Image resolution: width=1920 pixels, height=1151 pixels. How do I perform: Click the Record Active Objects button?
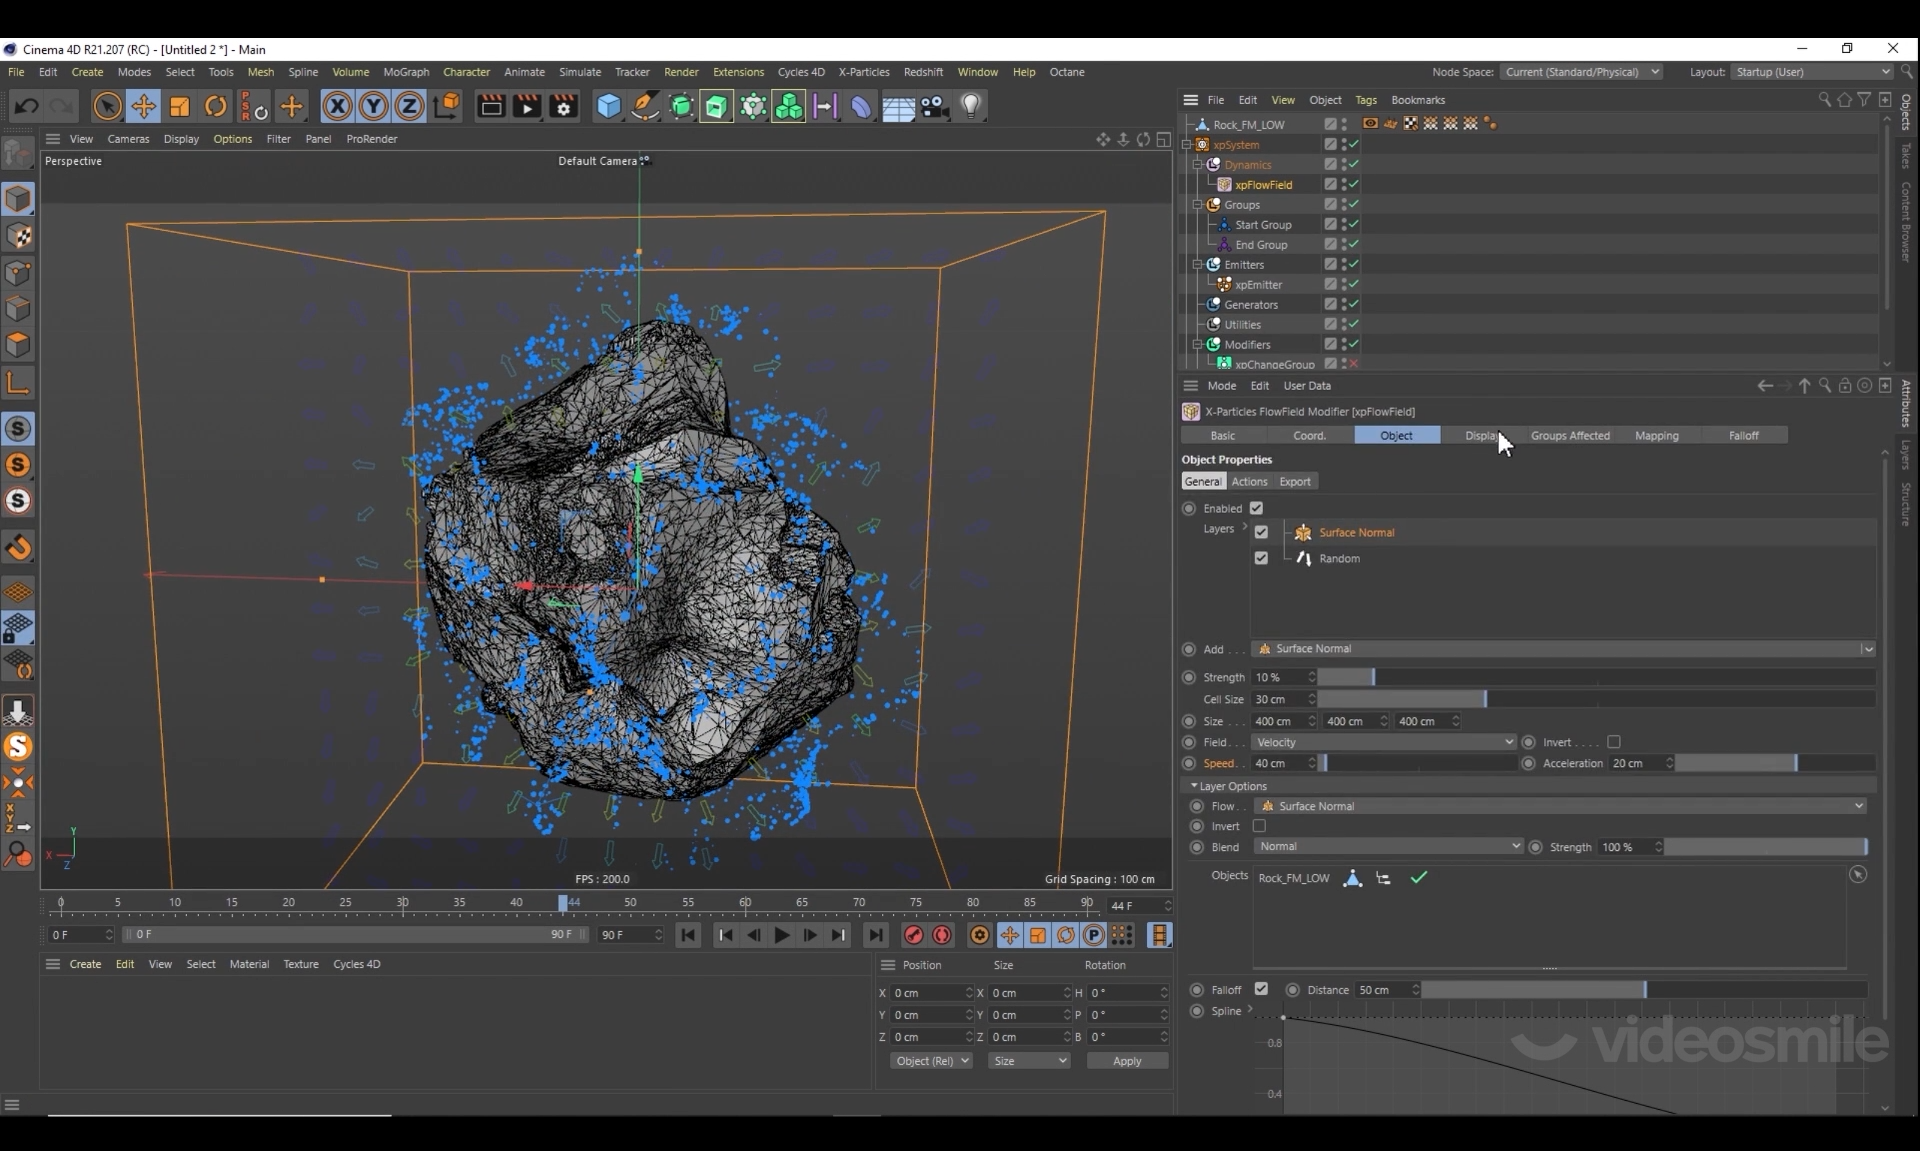[x=913, y=935]
